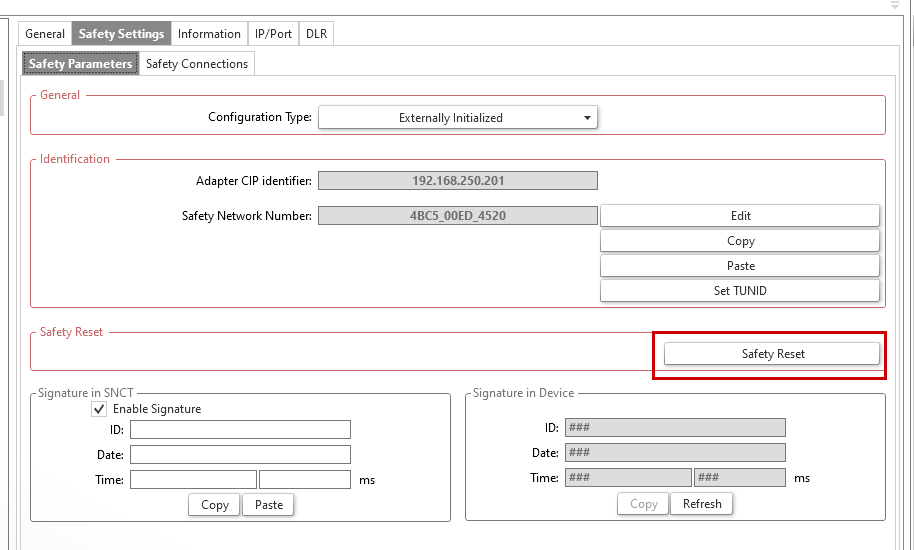
Task: Expand the Configuration Type dropdown
Action: tap(457, 118)
